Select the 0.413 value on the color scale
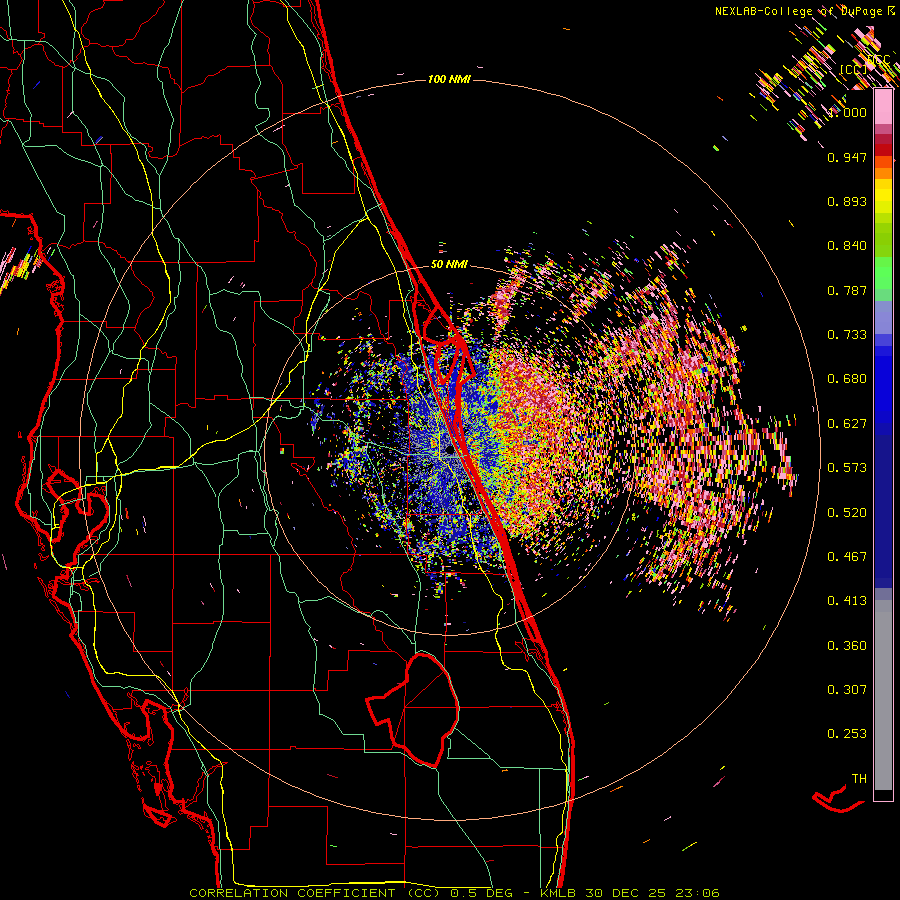 (847, 601)
